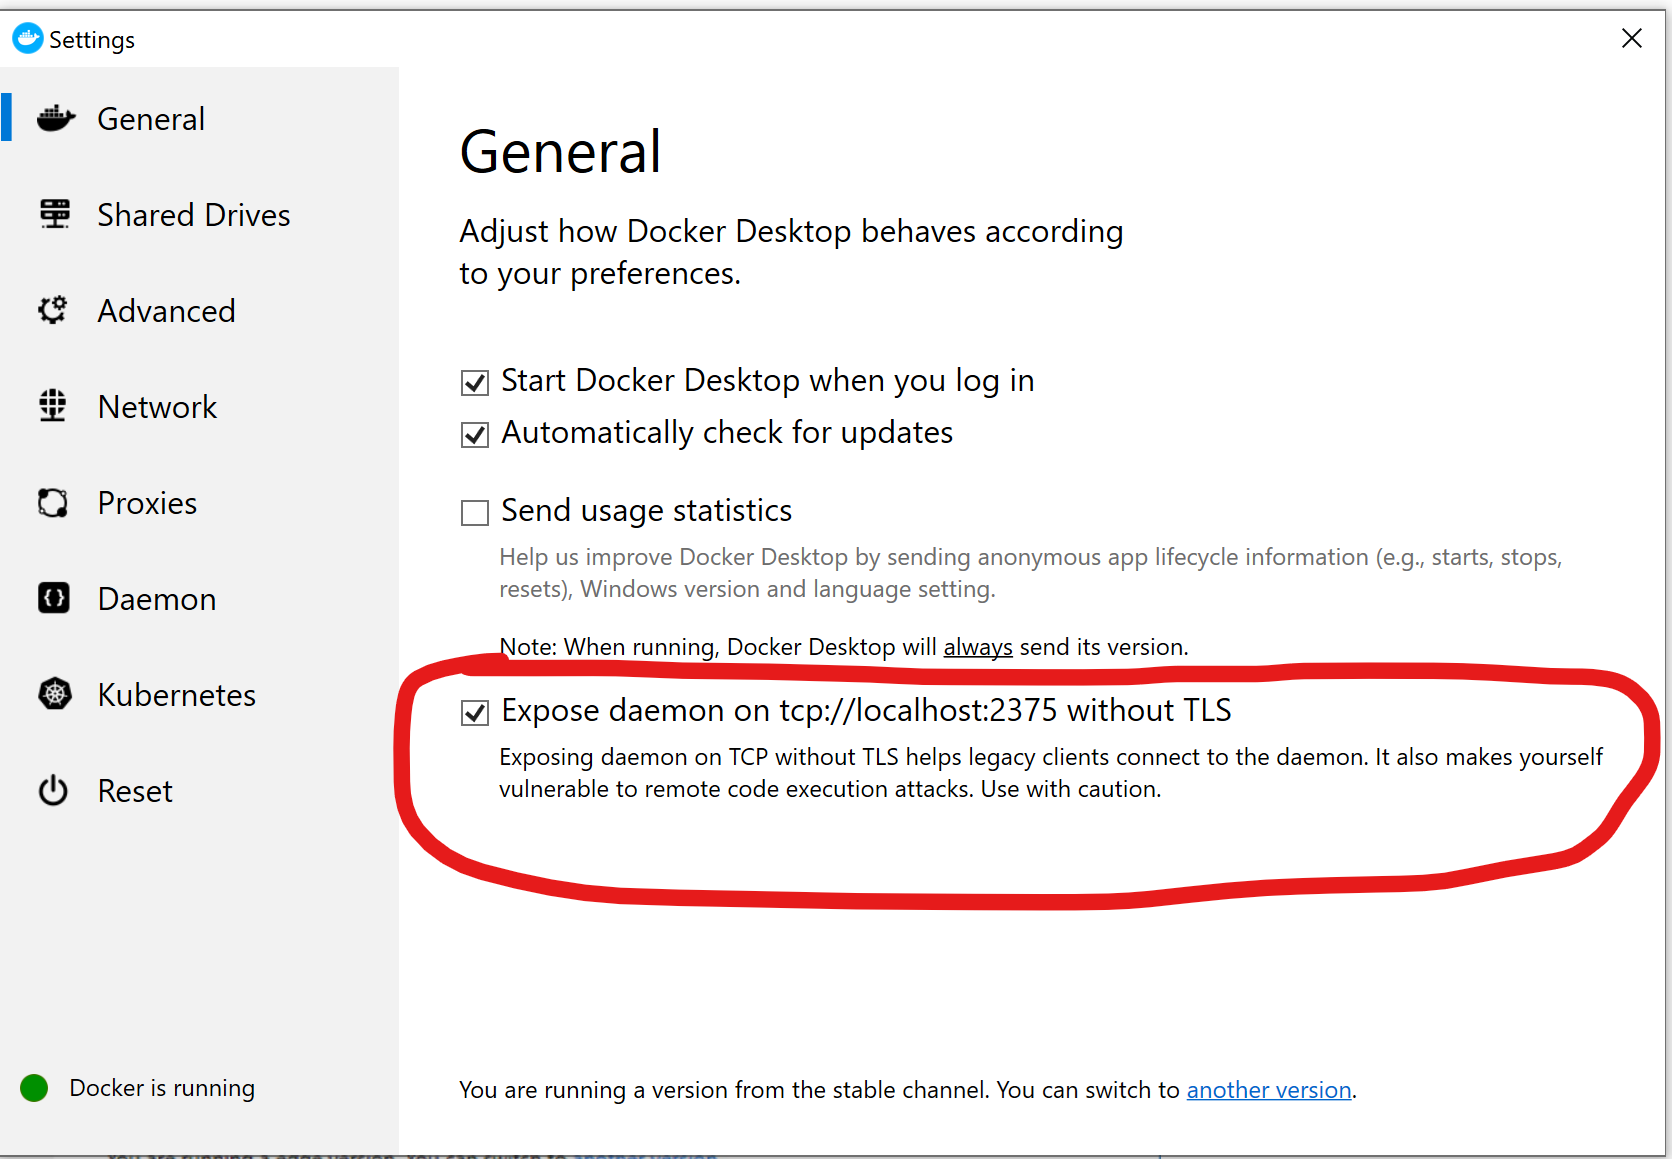Click the Docker logo in title bar
1672x1159 pixels.
pos(27,38)
